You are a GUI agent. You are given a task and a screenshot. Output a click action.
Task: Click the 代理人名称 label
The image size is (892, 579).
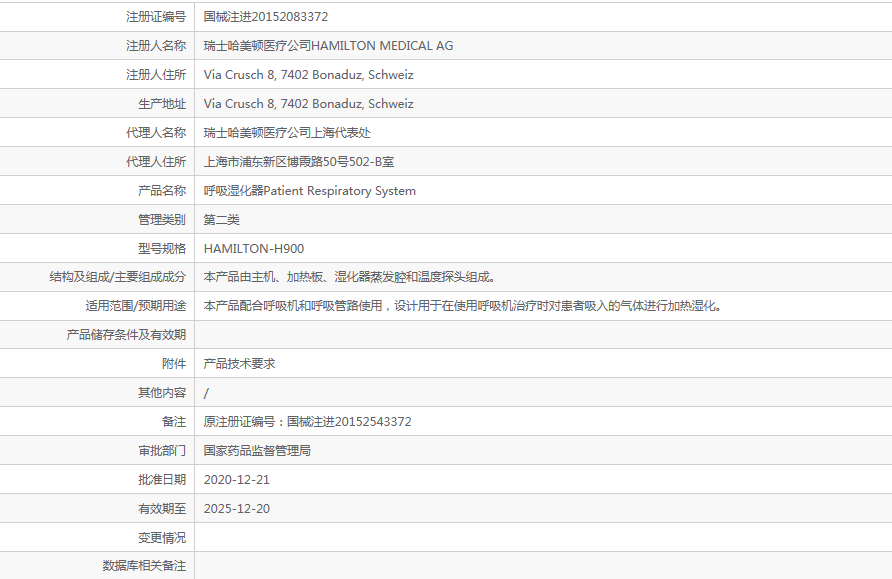pyautogui.click(x=156, y=133)
